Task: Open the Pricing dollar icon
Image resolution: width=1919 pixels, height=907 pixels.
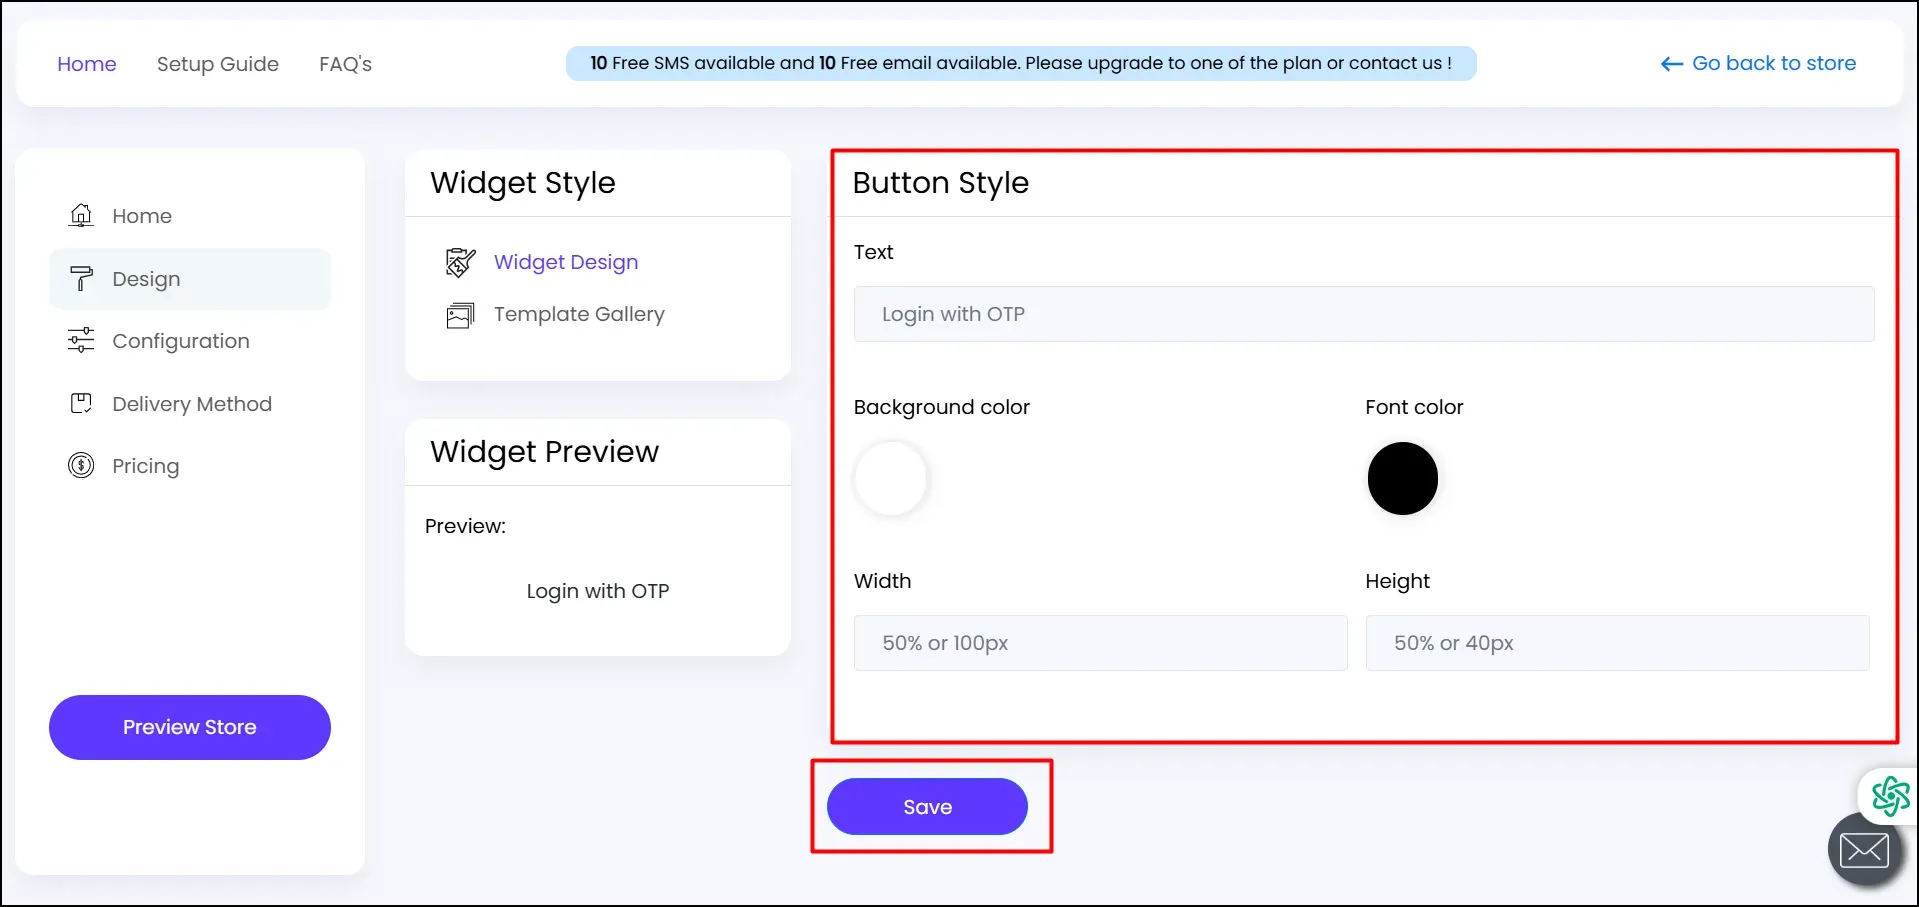Action: [x=80, y=465]
